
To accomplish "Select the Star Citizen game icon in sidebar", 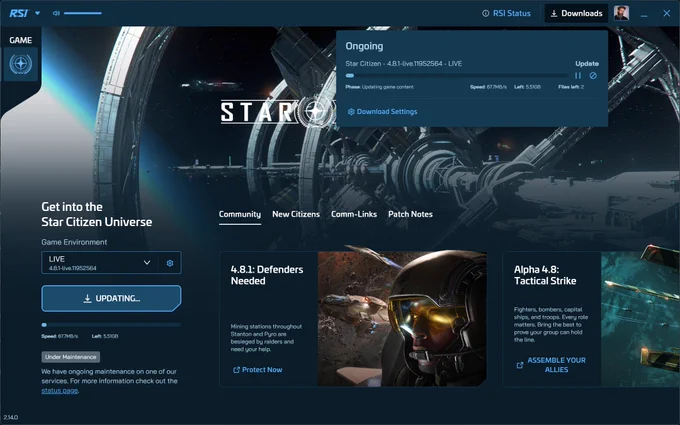I will pos(20,64).
